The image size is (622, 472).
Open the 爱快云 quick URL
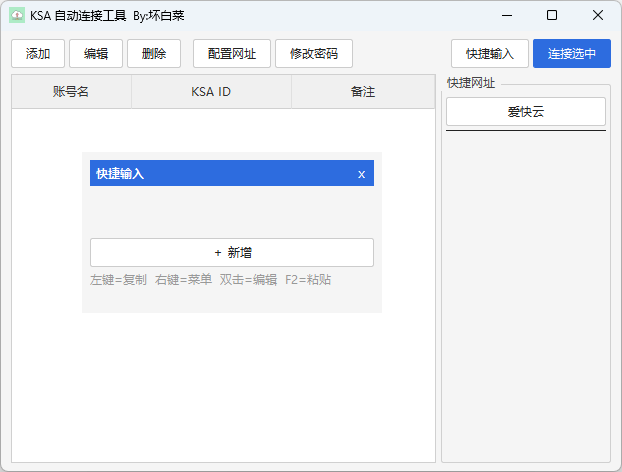(526, 112)
